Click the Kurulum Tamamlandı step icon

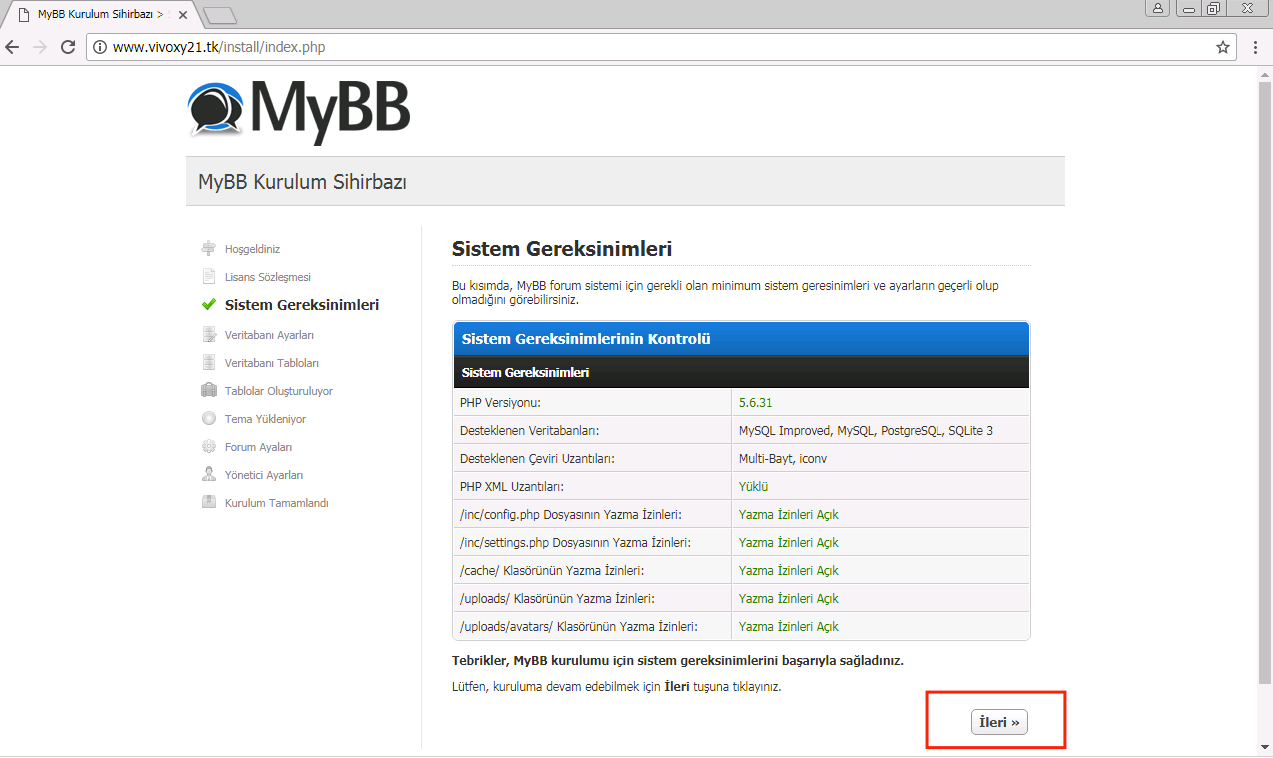(209, 503)
